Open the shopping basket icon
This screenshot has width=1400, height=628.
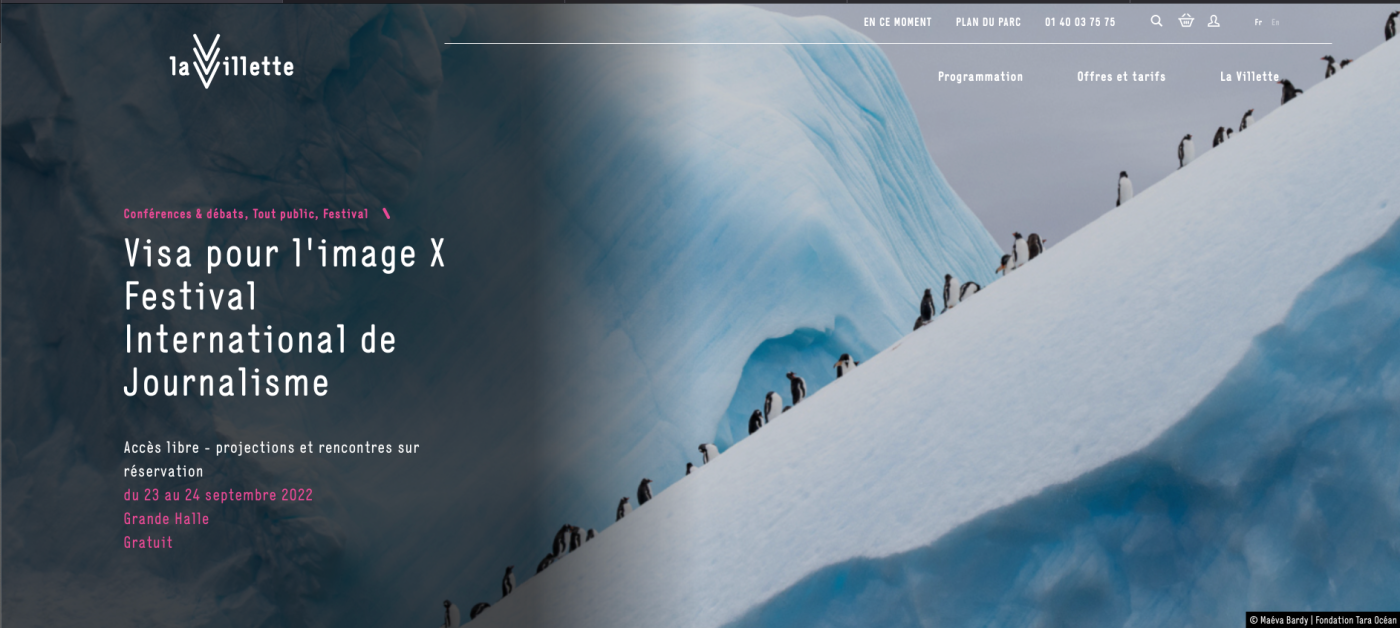(1186, 21)
